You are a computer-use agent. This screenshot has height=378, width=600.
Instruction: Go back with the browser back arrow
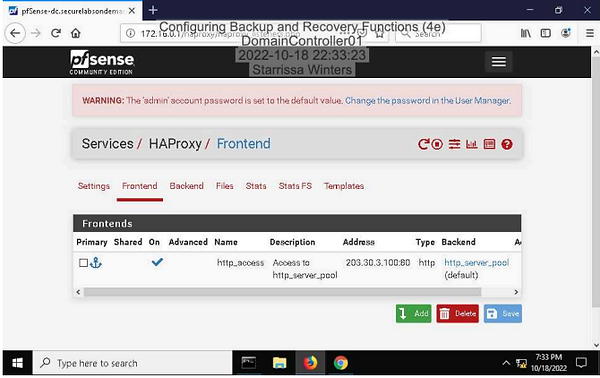15,33
